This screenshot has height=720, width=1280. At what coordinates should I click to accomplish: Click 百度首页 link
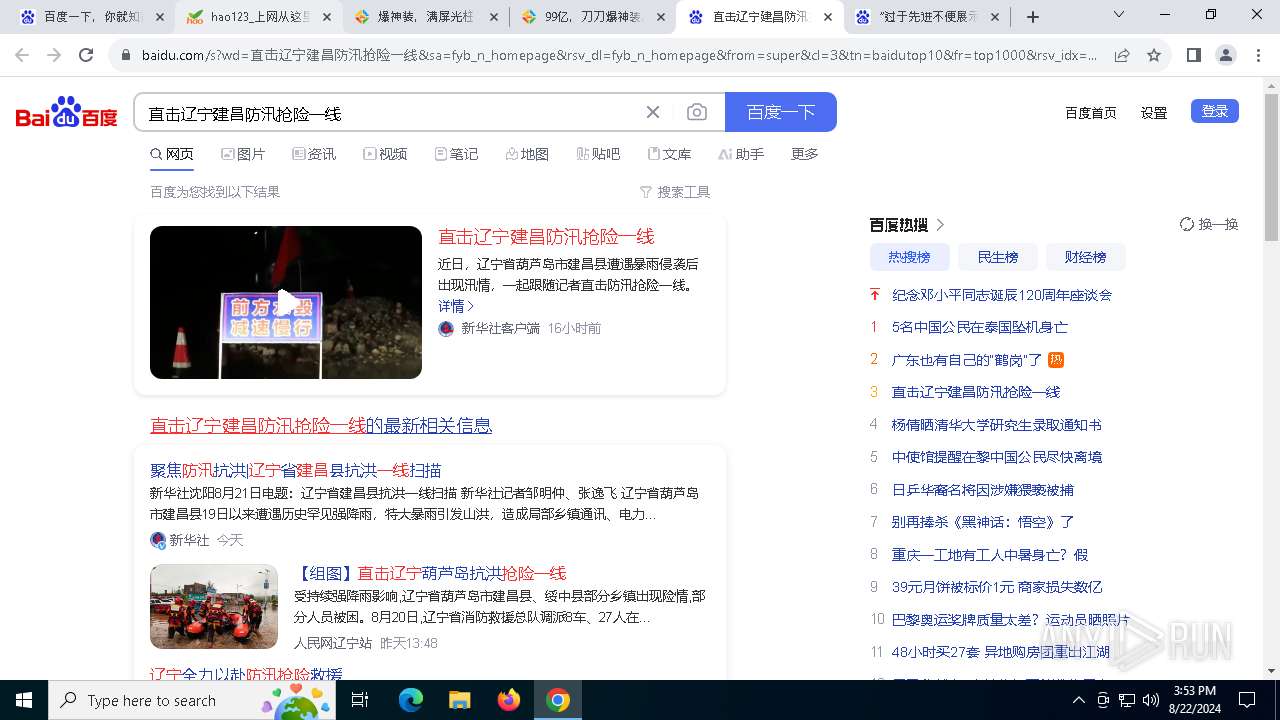(x=1090, y=113)
